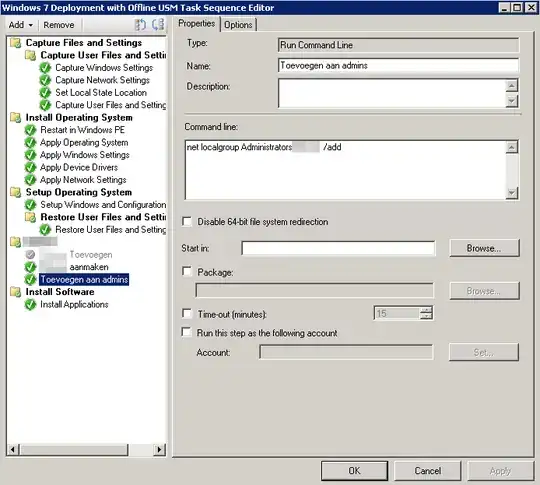Click the Start in text field
The width and height of the screenshot is (540, 485).
coord(338,248)
